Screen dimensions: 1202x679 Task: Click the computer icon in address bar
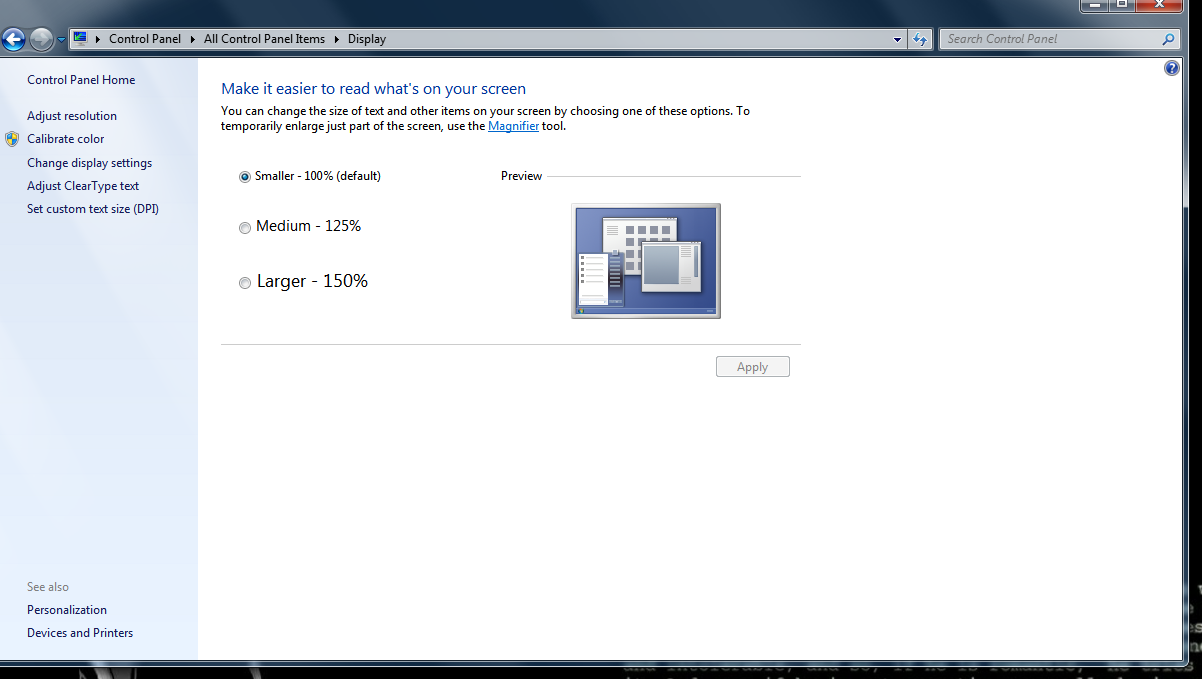click(80, 39)
